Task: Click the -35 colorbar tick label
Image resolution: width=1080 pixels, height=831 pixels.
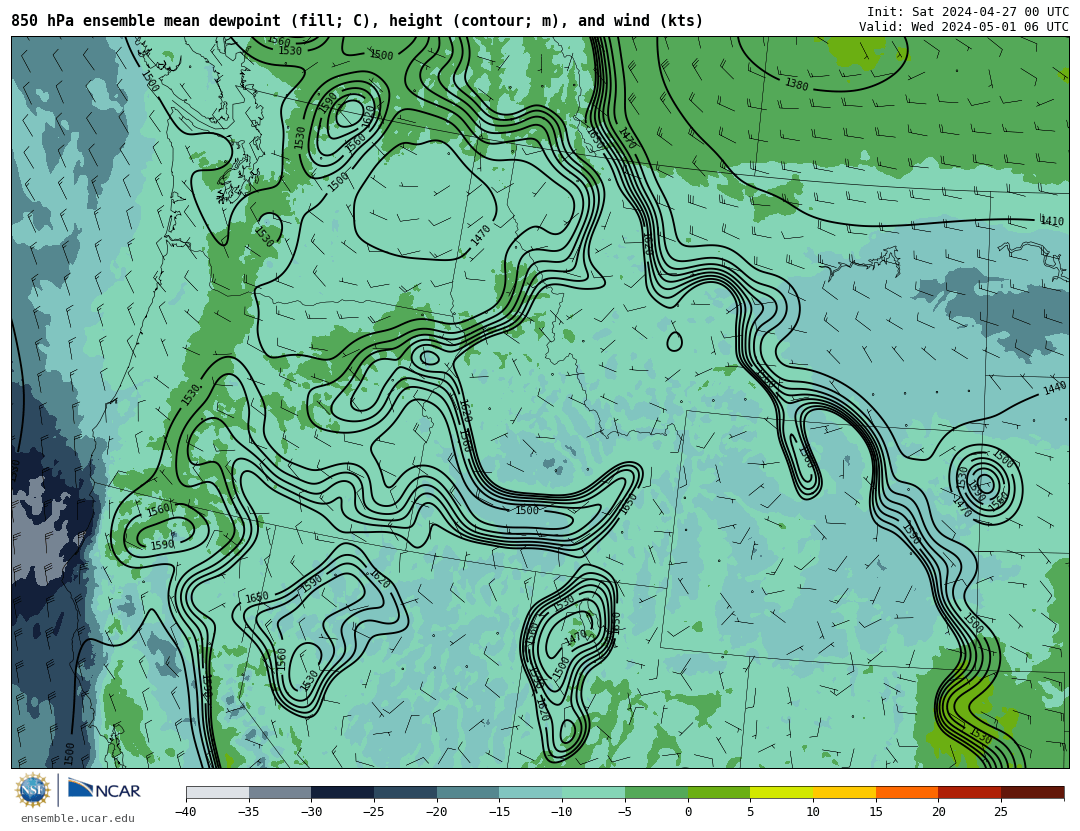Action: pyautogui.click(x=248, y=812)
